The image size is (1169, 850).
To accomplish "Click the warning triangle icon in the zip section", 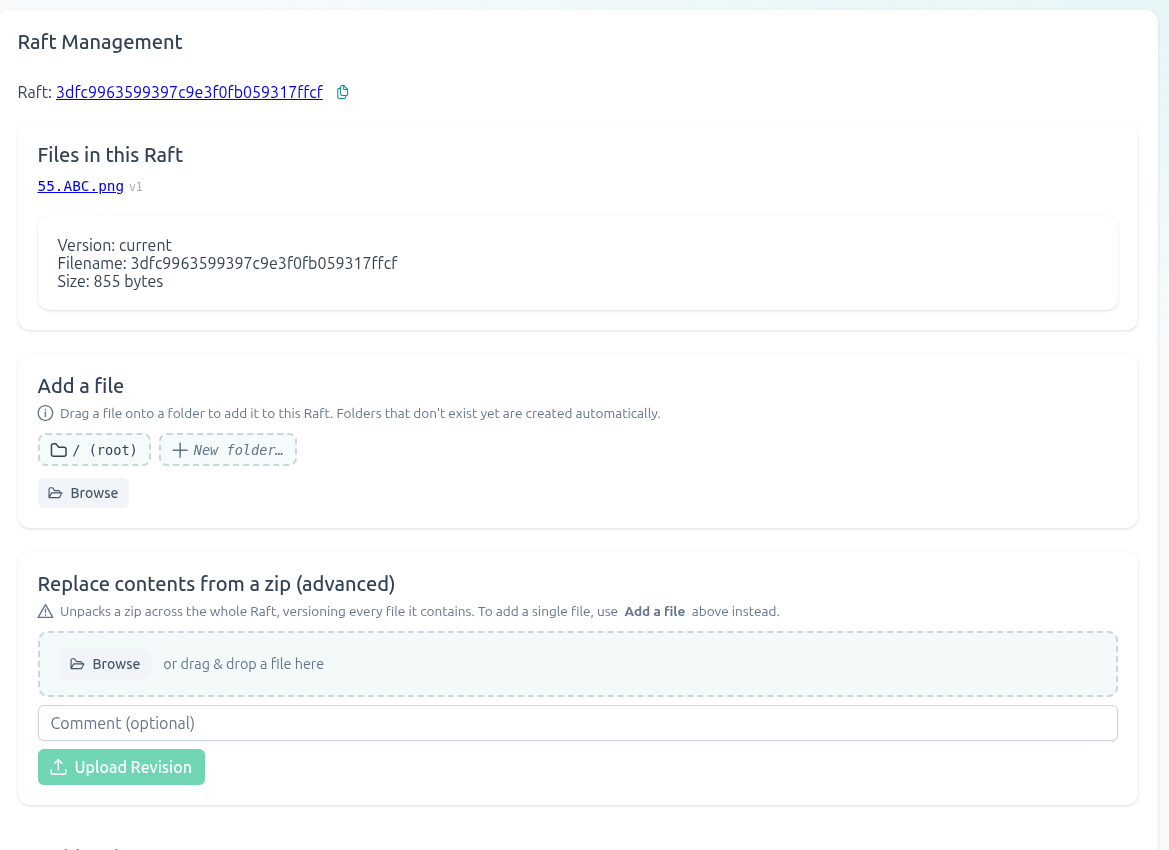I will pos(45,611).
